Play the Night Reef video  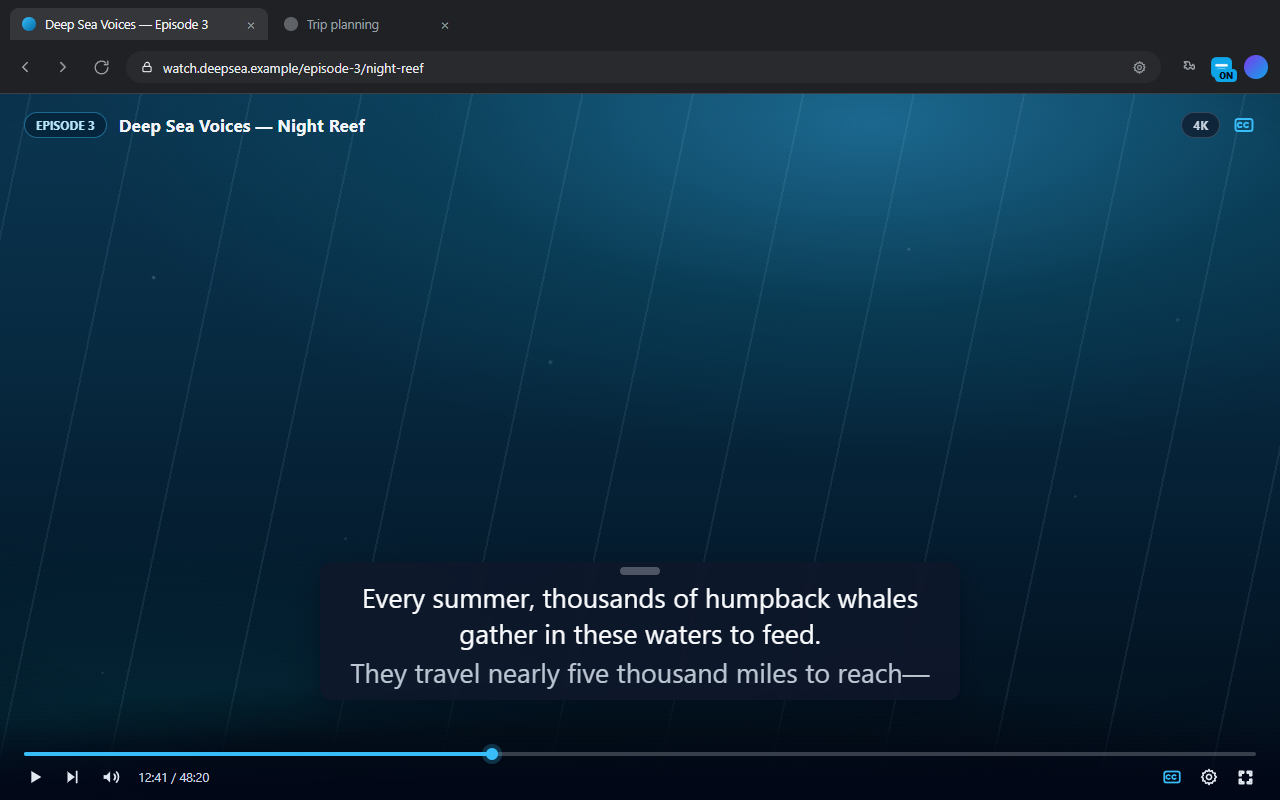[35, 777]
